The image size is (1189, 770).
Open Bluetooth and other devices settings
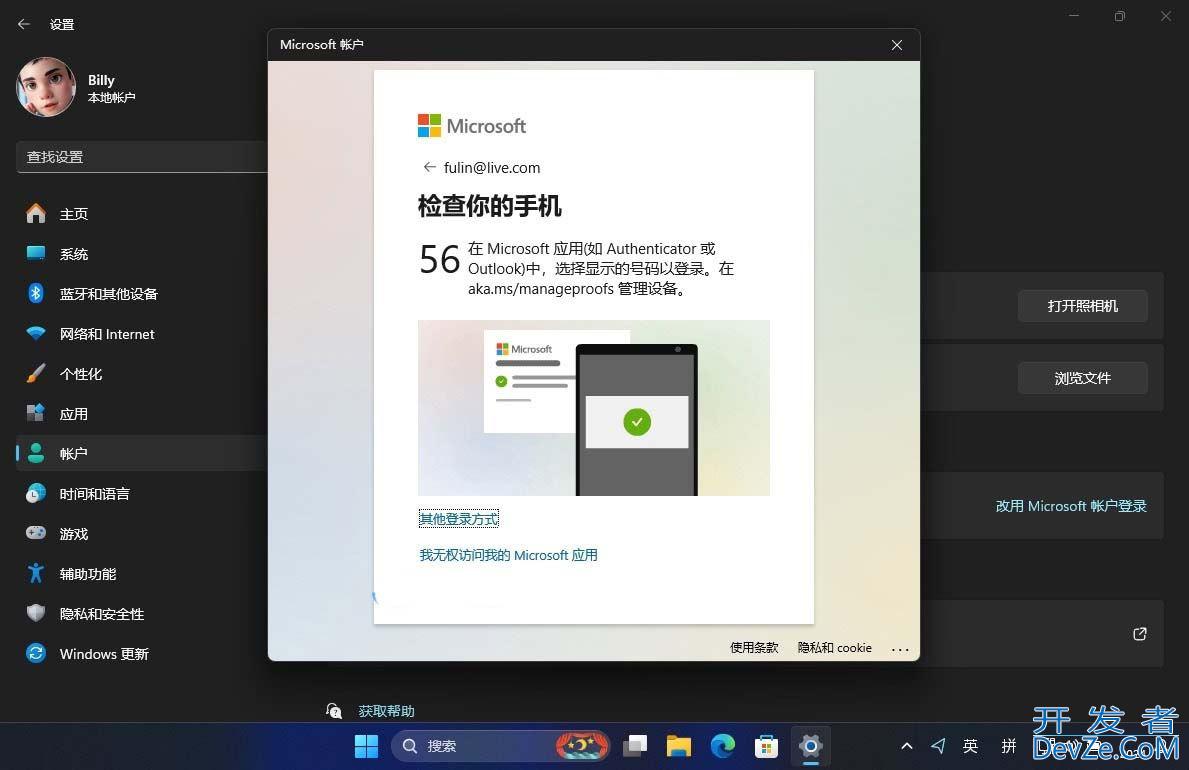click(x=108, y=294)
